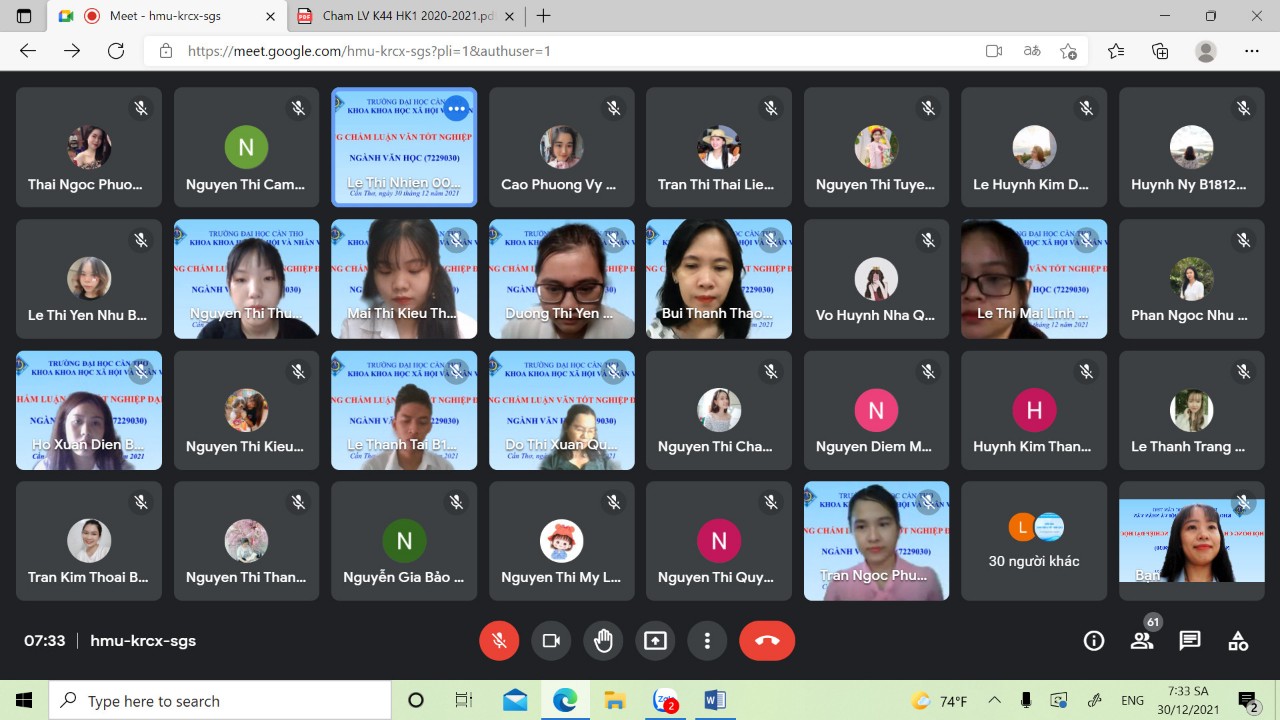Leave the call with red hang-up button

tap(767, 641)
